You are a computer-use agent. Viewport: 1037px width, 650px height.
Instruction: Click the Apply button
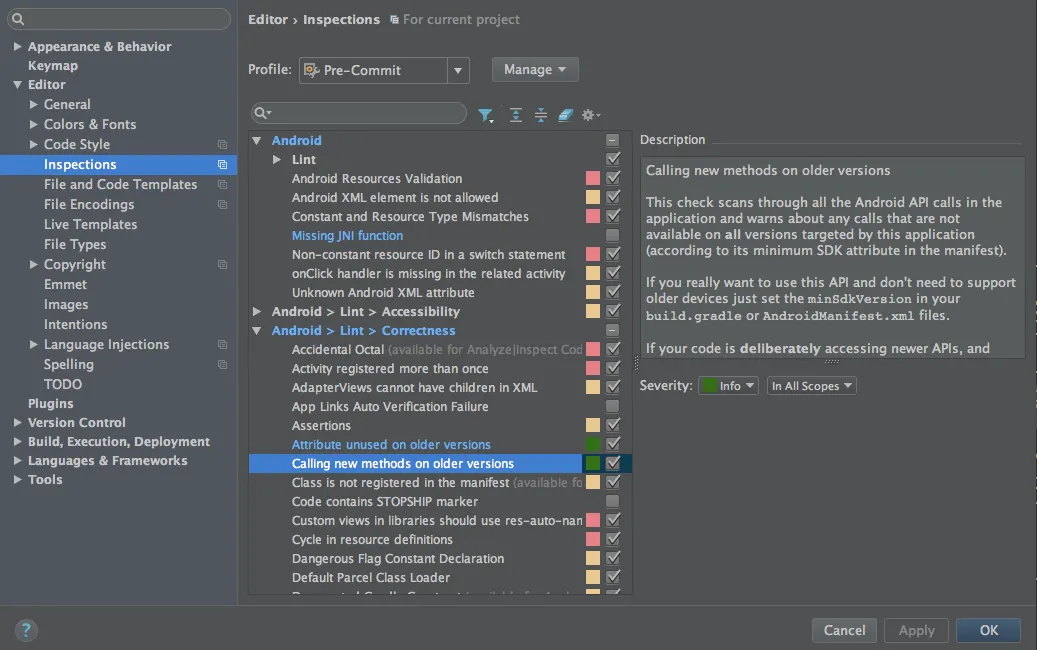pos(916,630)
